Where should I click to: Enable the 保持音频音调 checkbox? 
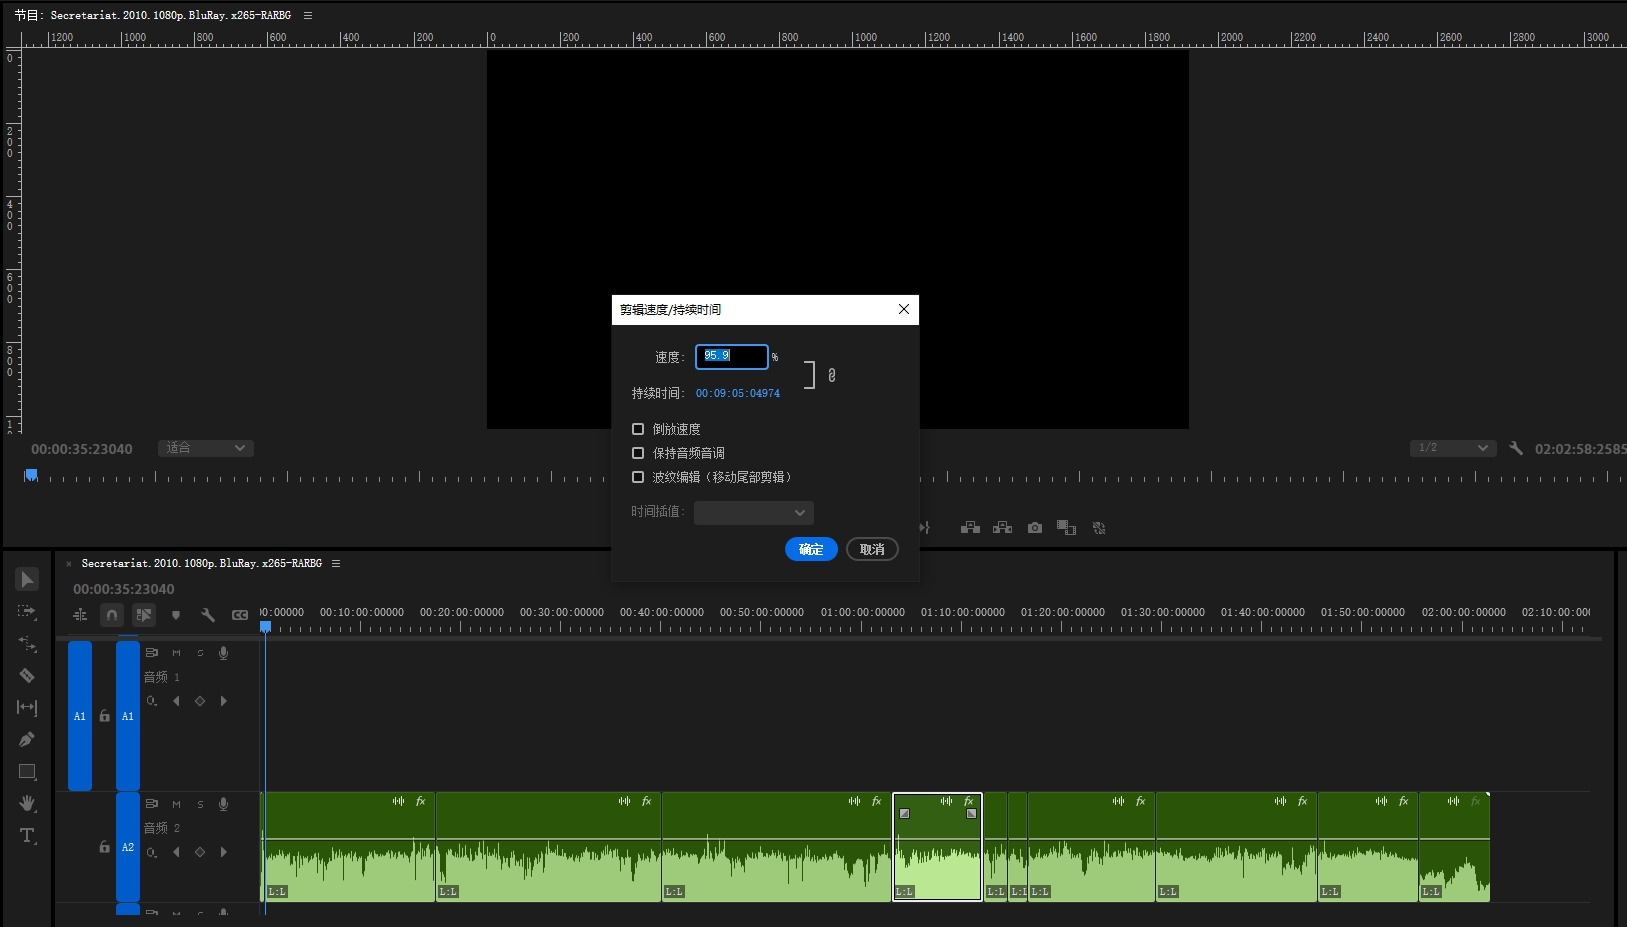[x=638, y=453]
